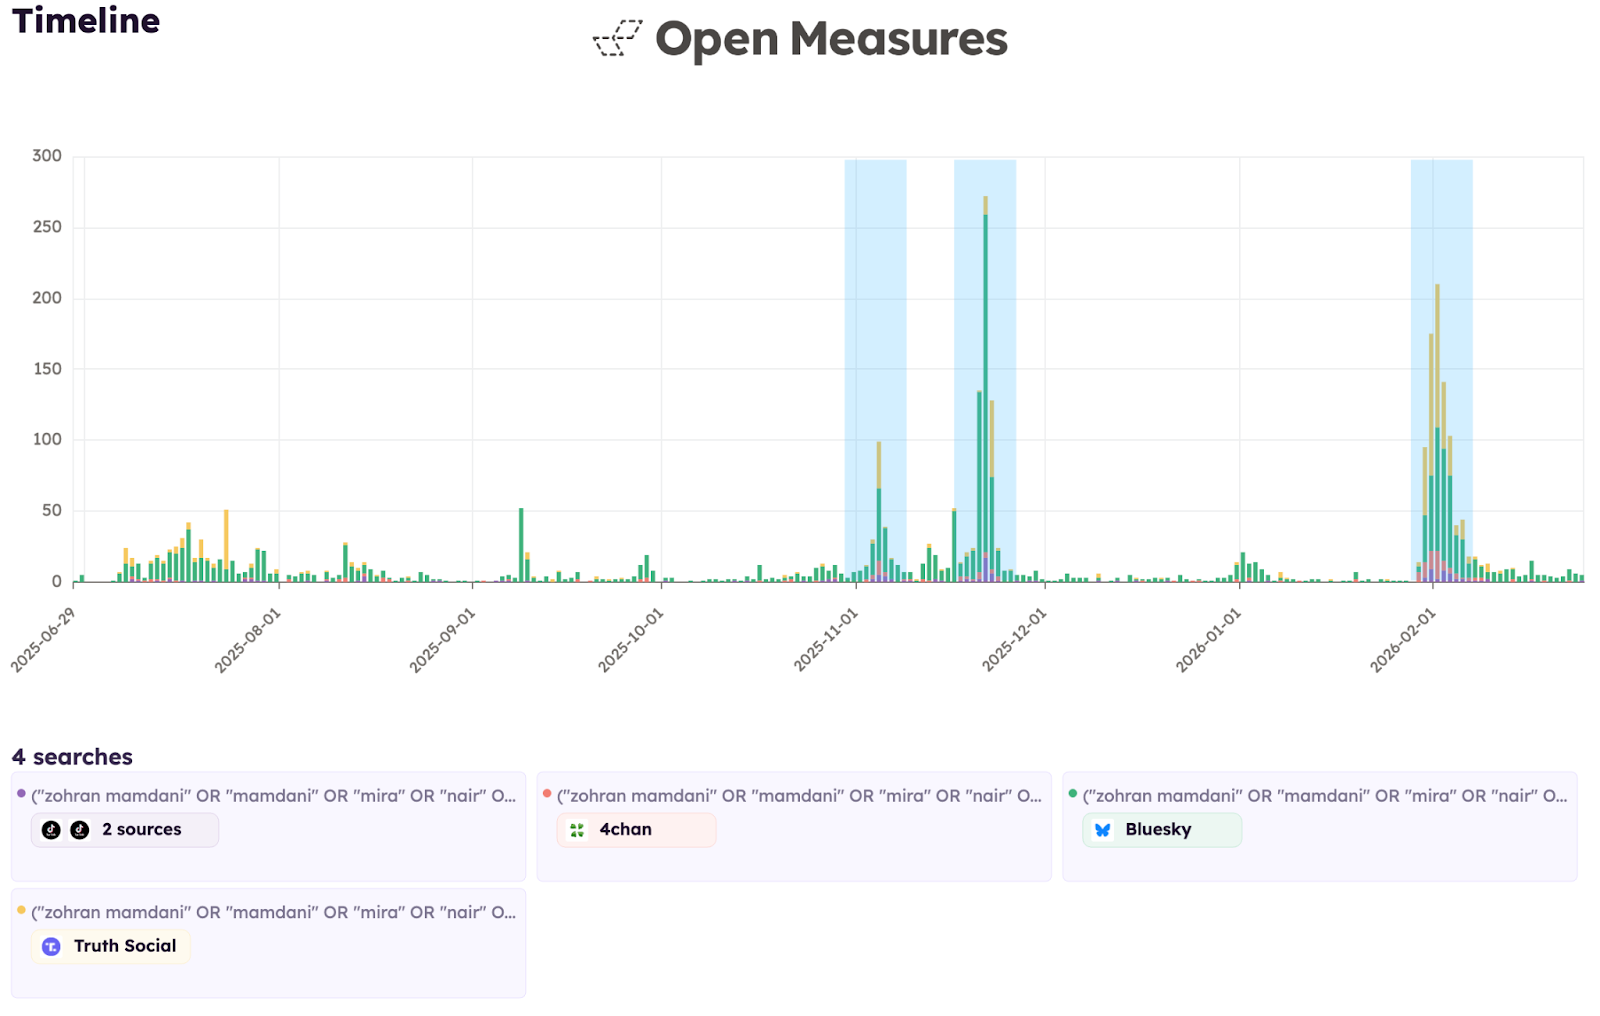This screenshot has width=1600, height=1016.
Task: Click the Truth Social icon
Action: (x=50, y=946)
